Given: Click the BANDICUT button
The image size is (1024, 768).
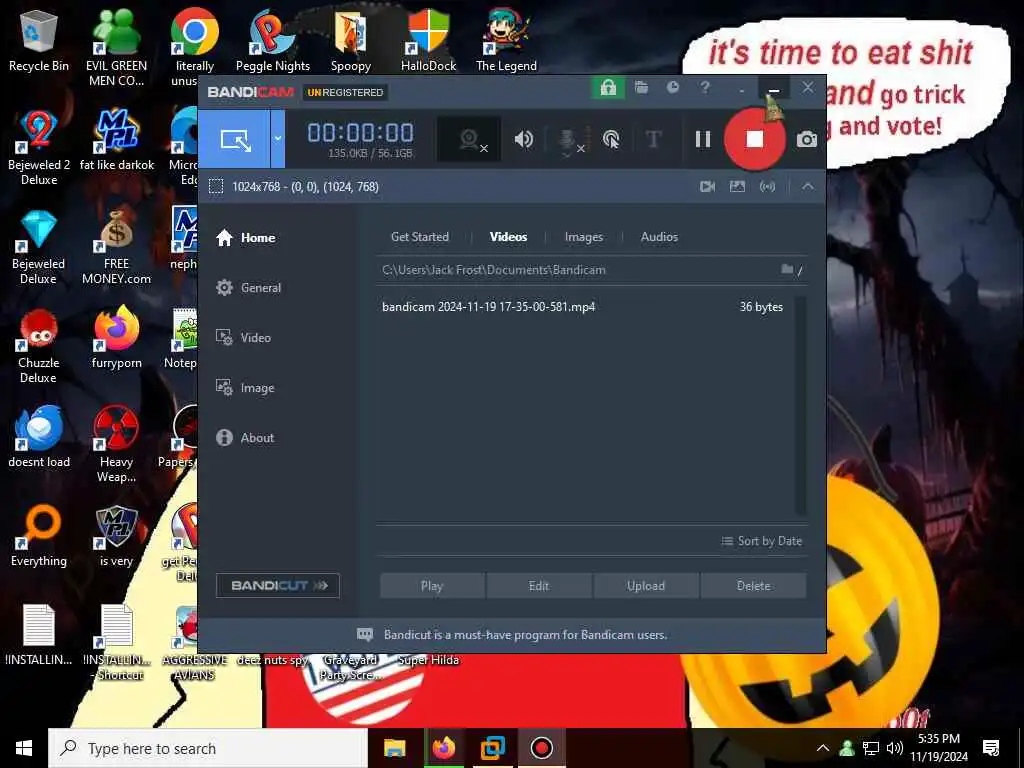Looking at the screenshot, I should [278, 585].
